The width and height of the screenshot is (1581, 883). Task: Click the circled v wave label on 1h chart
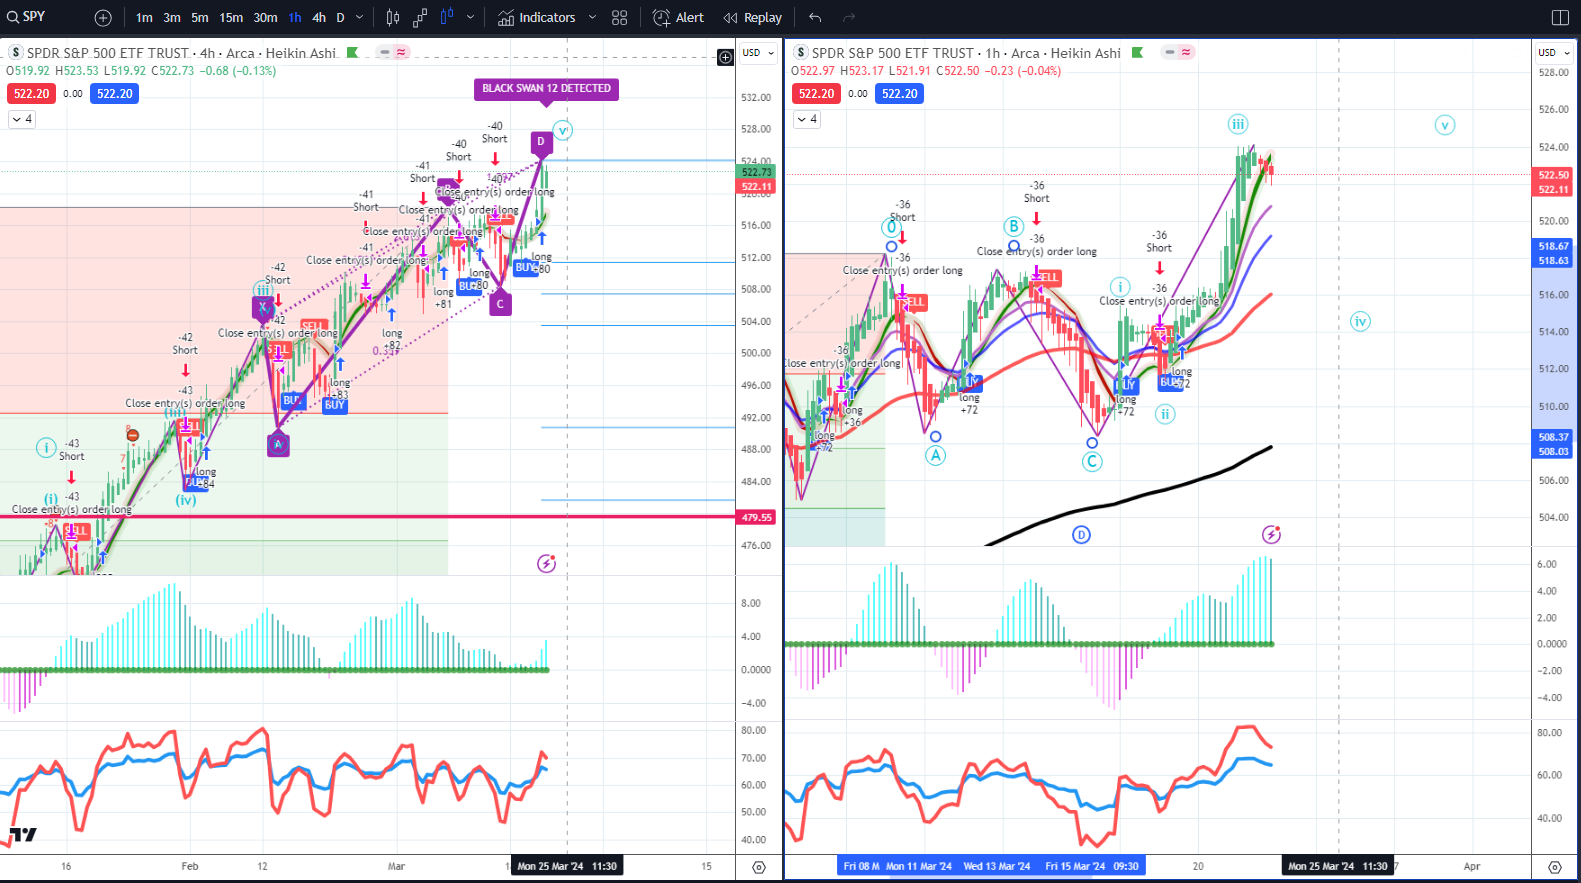pos(1445,125)
